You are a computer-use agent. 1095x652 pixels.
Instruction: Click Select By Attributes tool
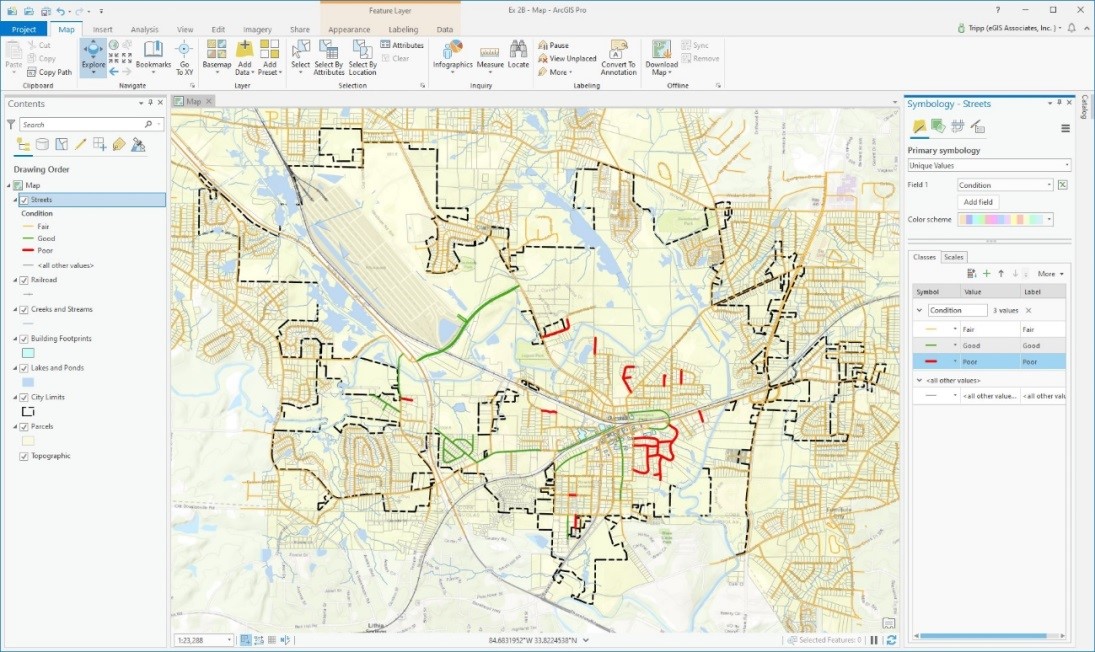click(329, 58)
